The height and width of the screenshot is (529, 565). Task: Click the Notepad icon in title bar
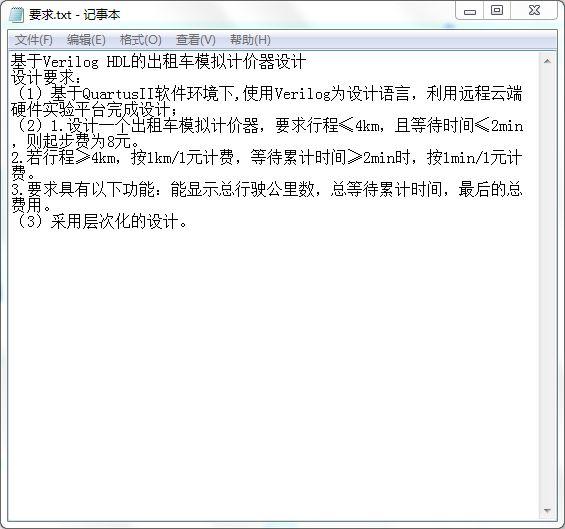(16, 15)
